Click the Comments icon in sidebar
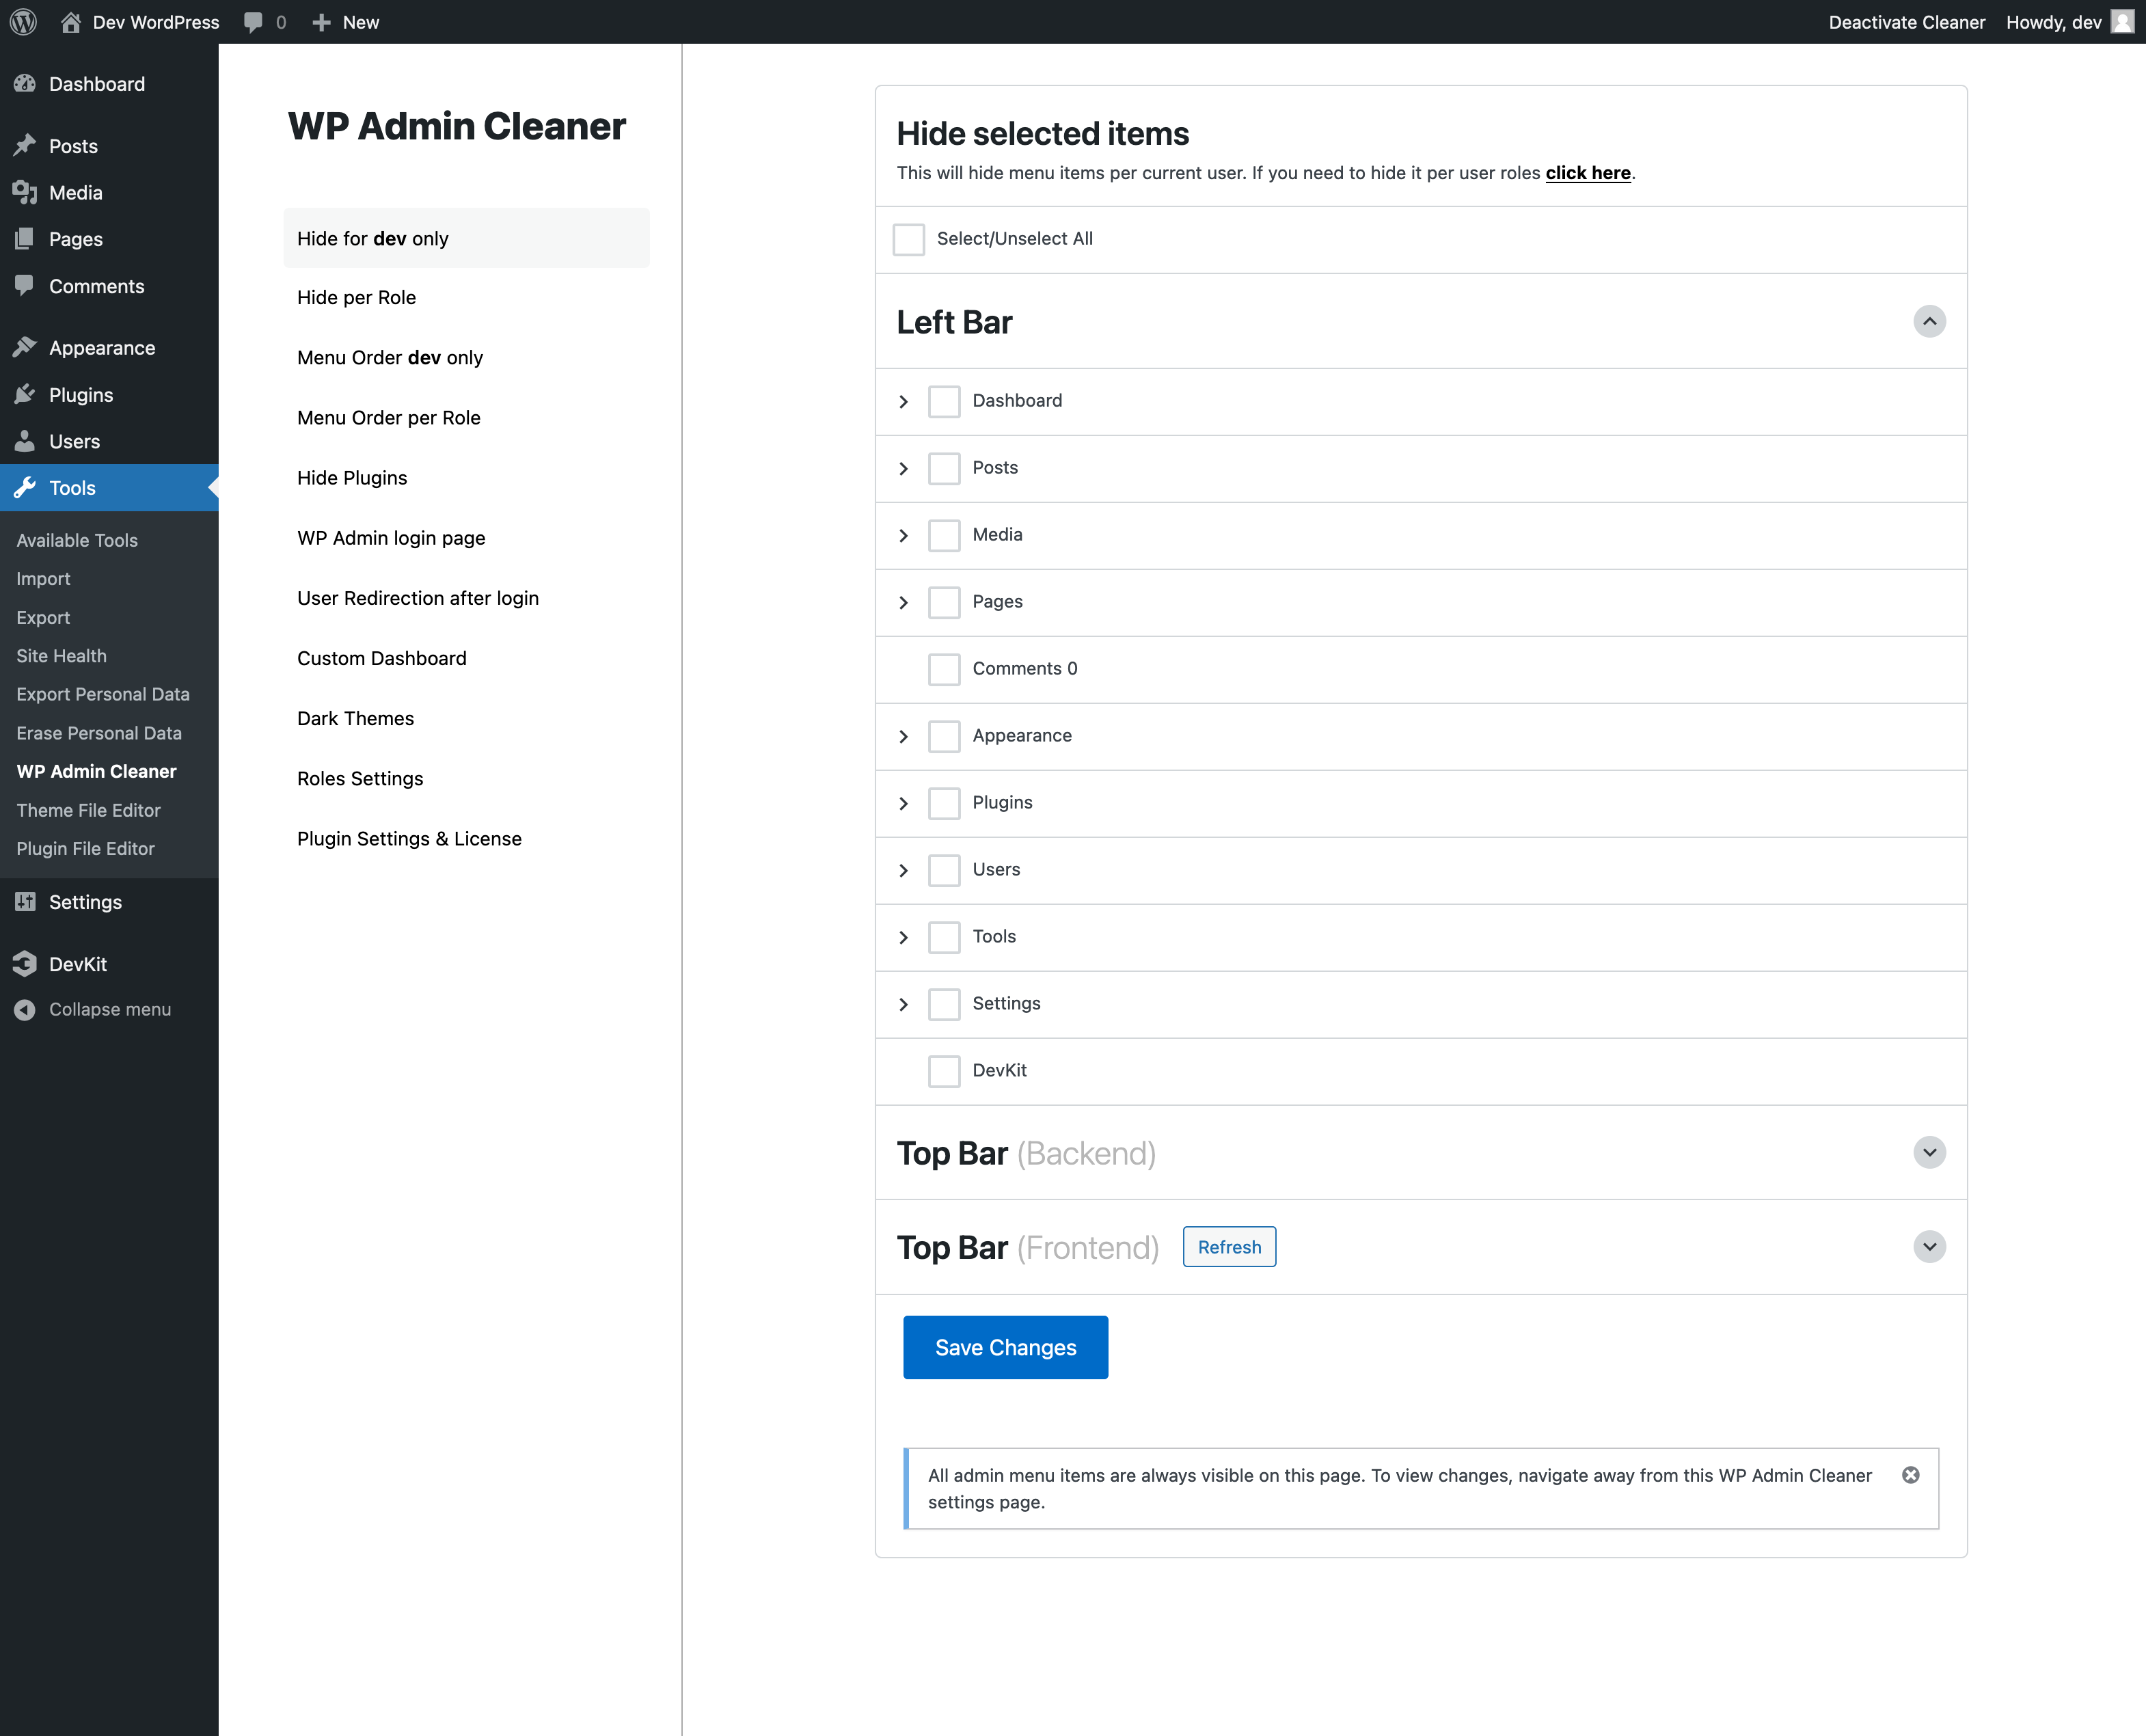Screen dimensions: 2146x1736 click(x=25, y=286)
